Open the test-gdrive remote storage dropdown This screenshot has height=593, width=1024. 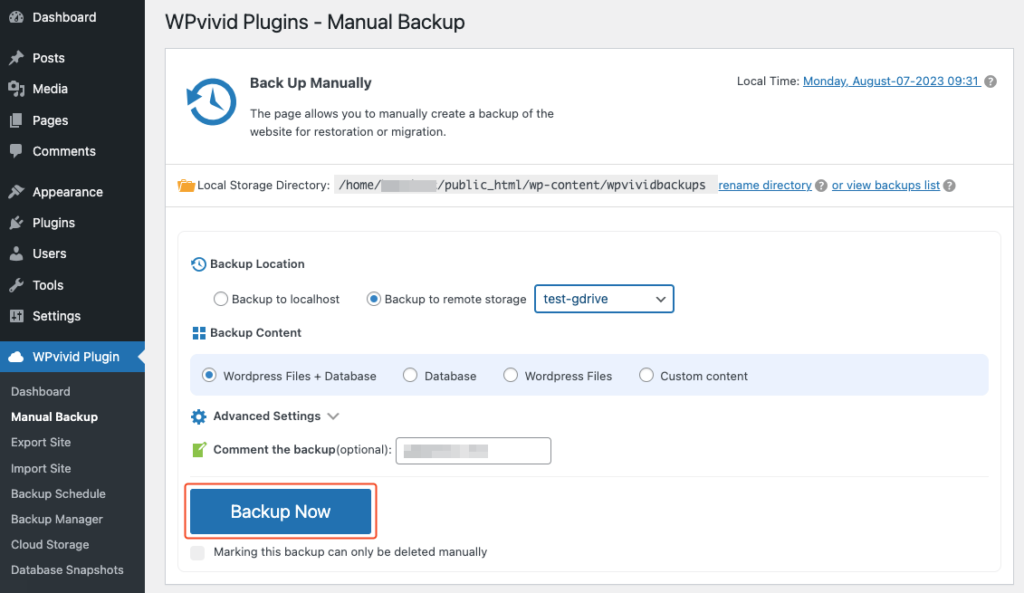pyautogui.click(x=604, y=298)
